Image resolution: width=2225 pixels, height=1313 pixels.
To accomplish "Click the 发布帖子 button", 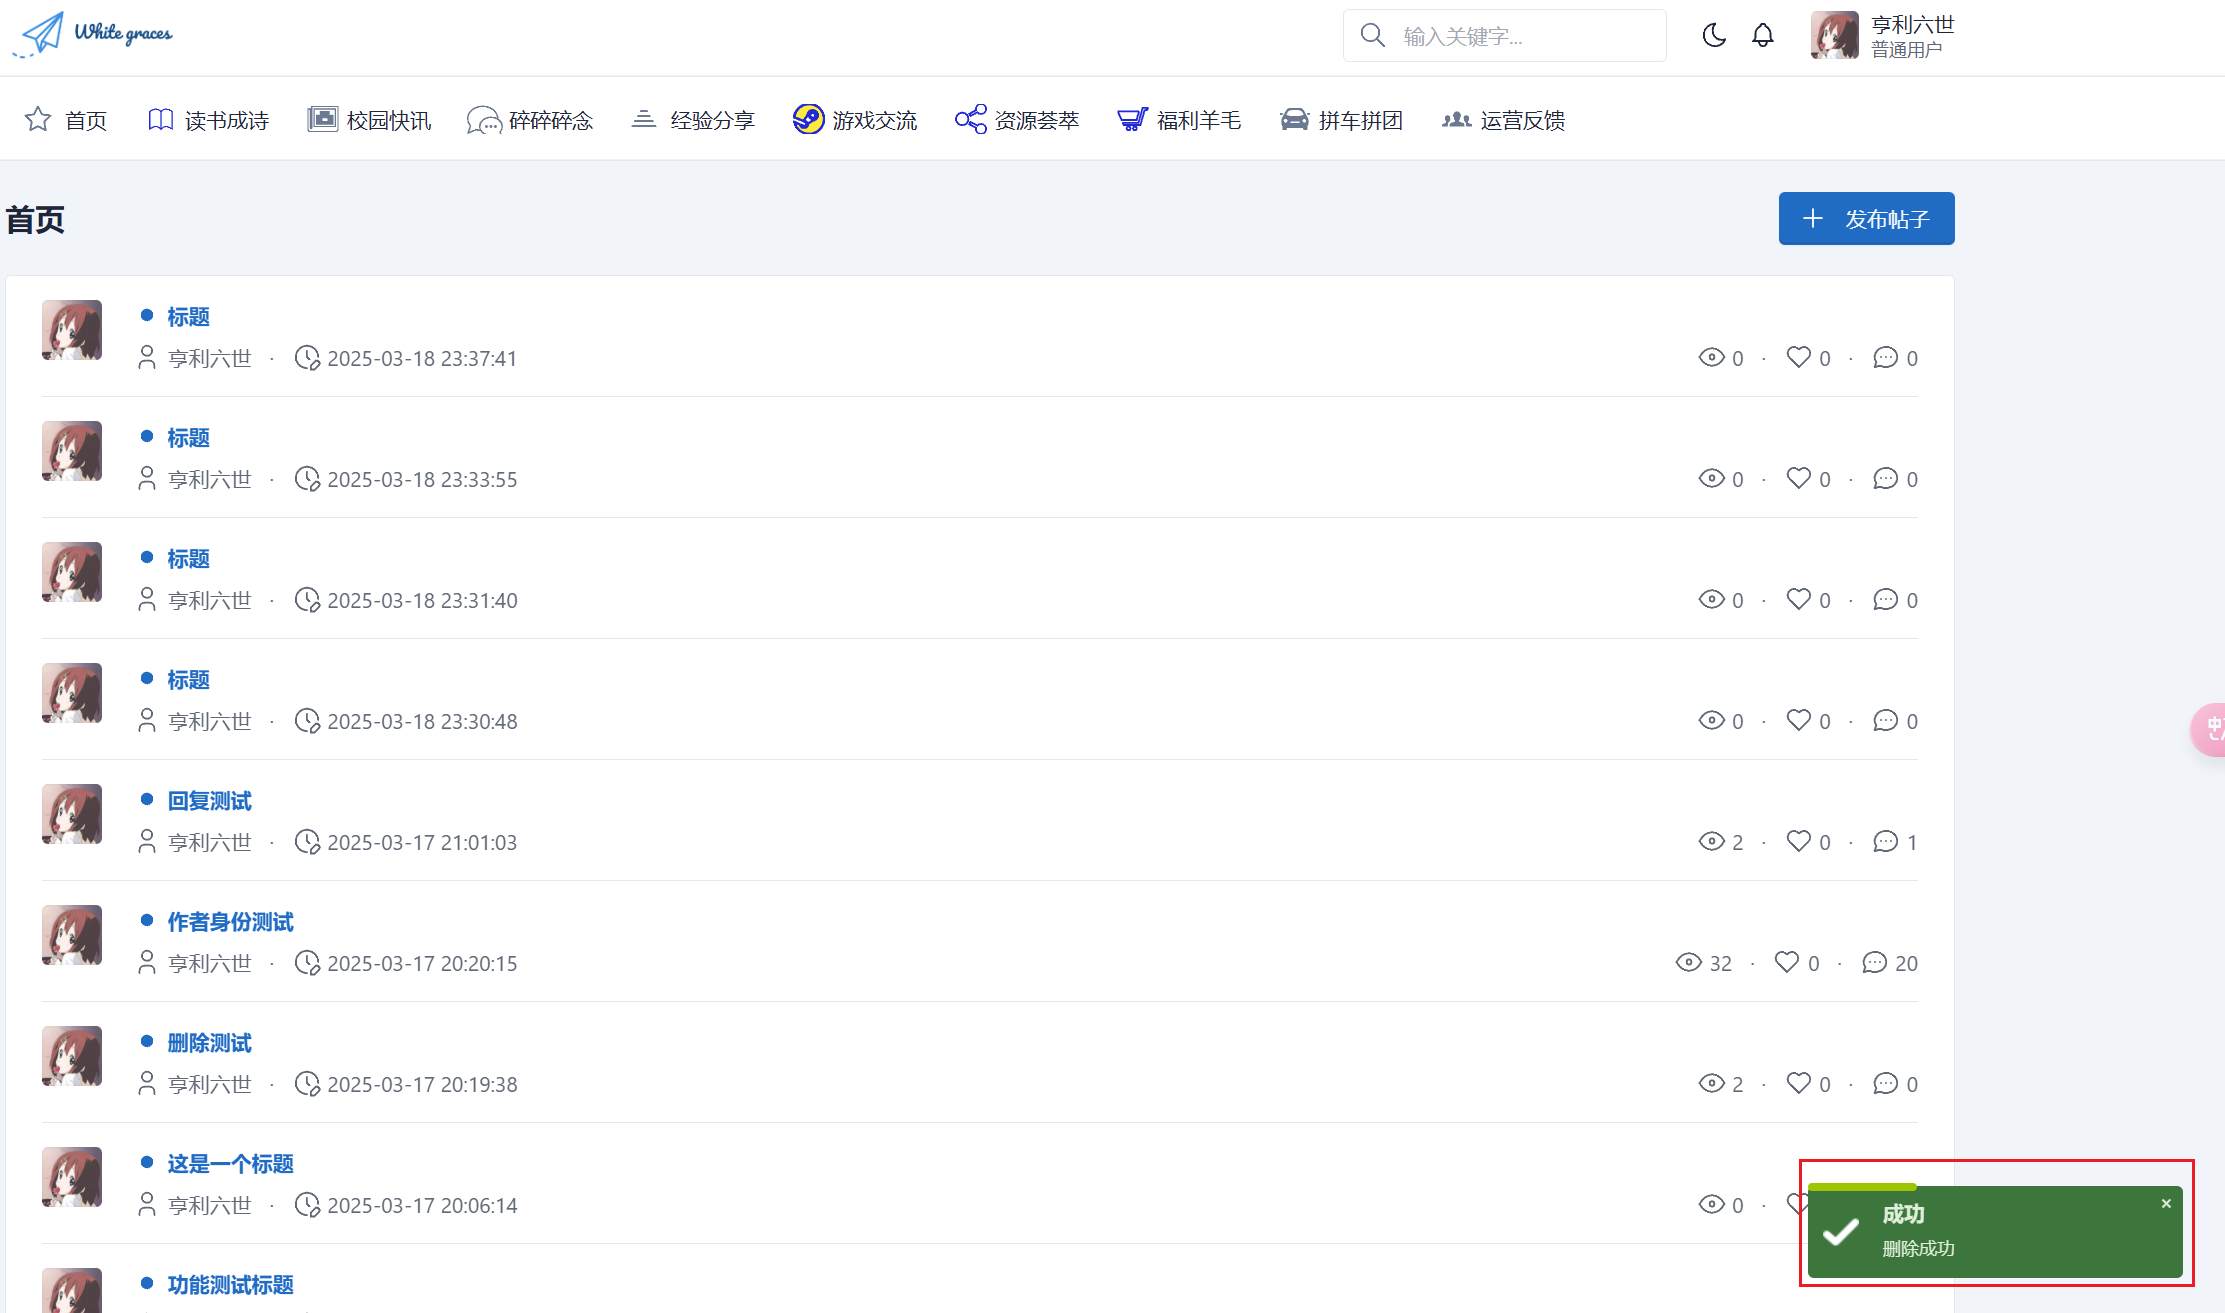I will pos(1866,218).
